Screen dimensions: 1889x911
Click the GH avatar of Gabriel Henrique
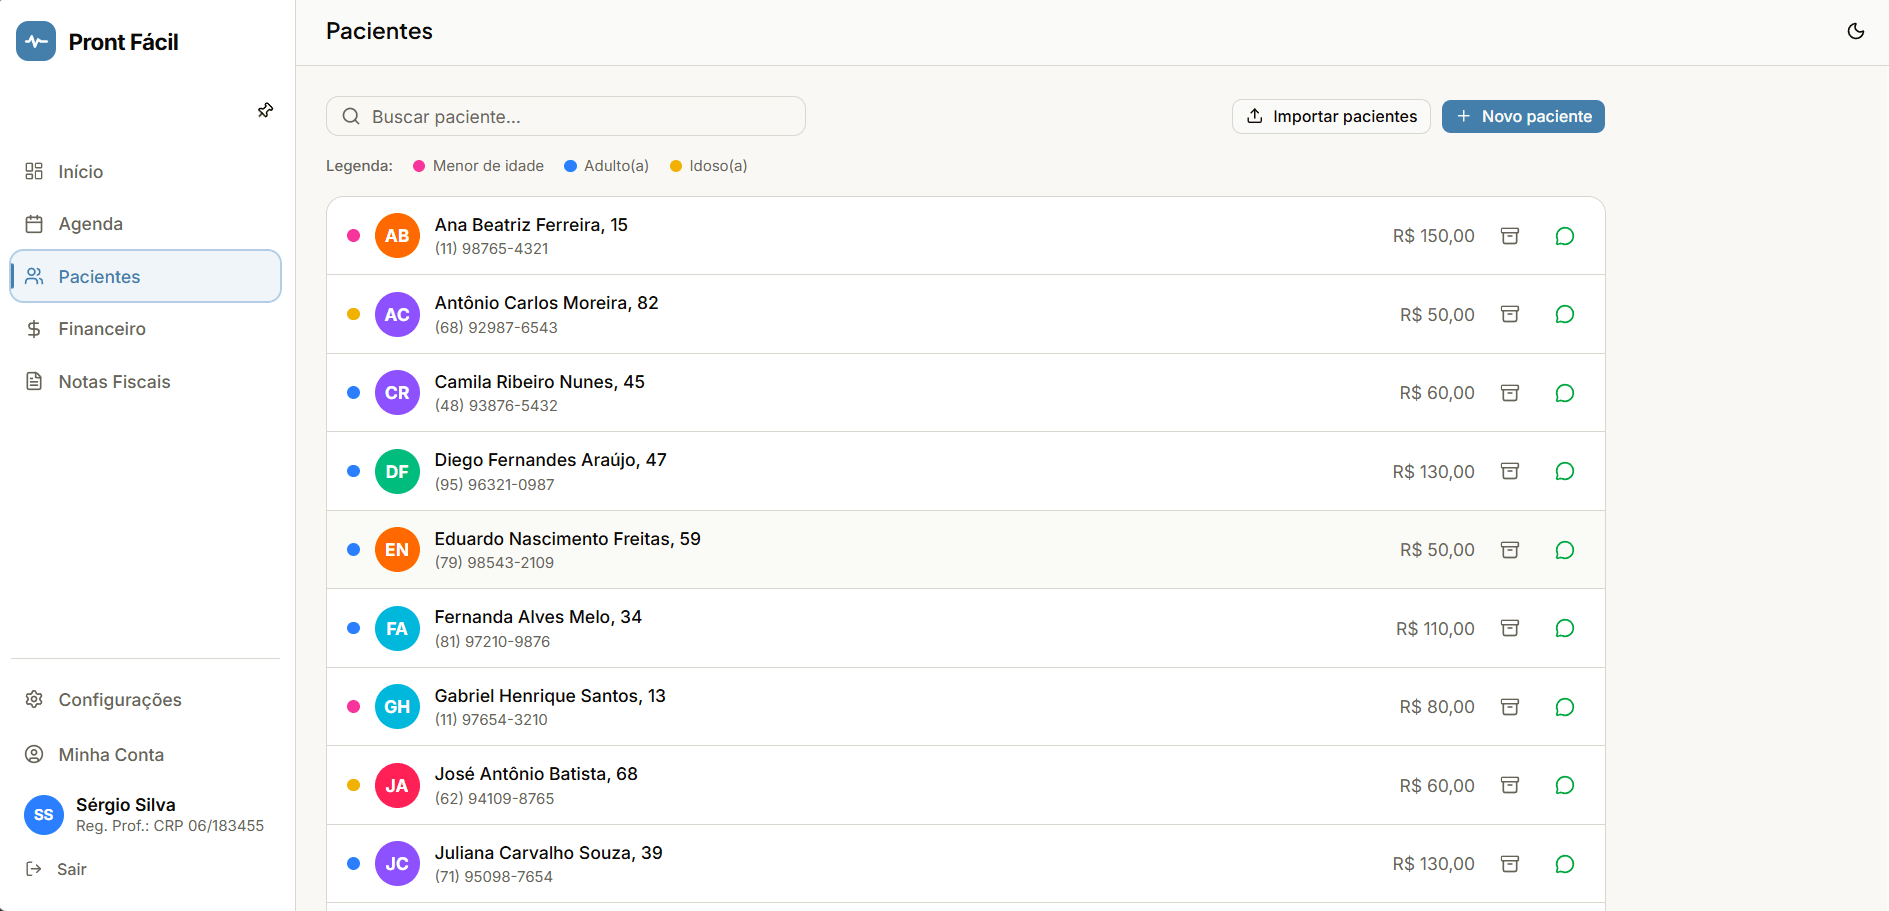pos(397,707)
